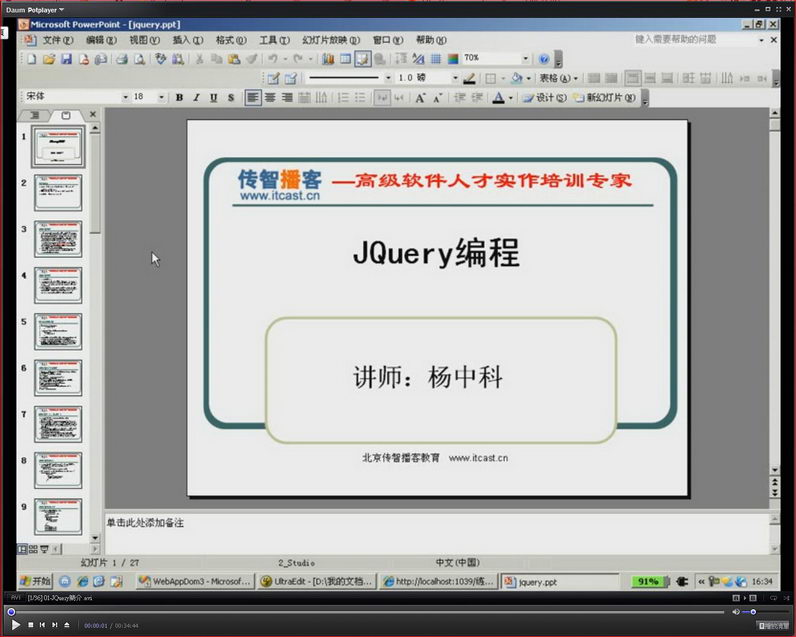The image size is (796, 637).
Task: Click the Print icon in the toolbar
Action: 122,59
